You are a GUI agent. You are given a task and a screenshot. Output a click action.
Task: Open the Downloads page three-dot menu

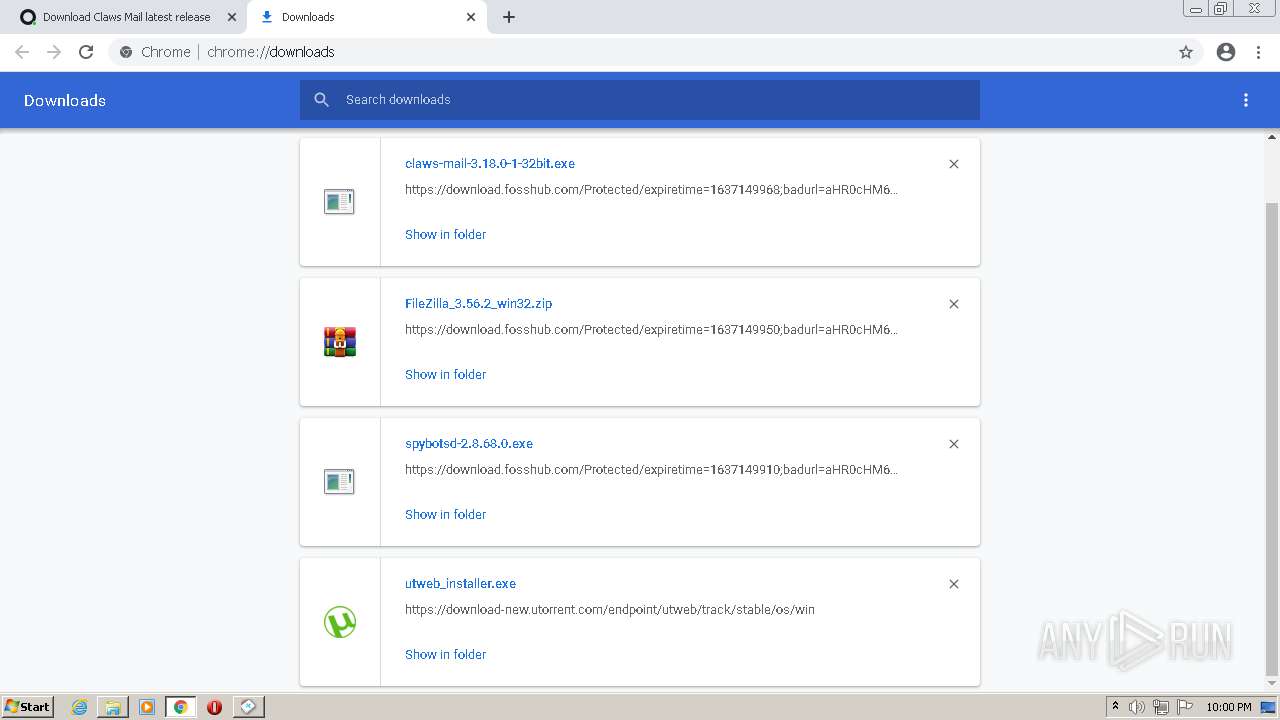click(1246, 100)
